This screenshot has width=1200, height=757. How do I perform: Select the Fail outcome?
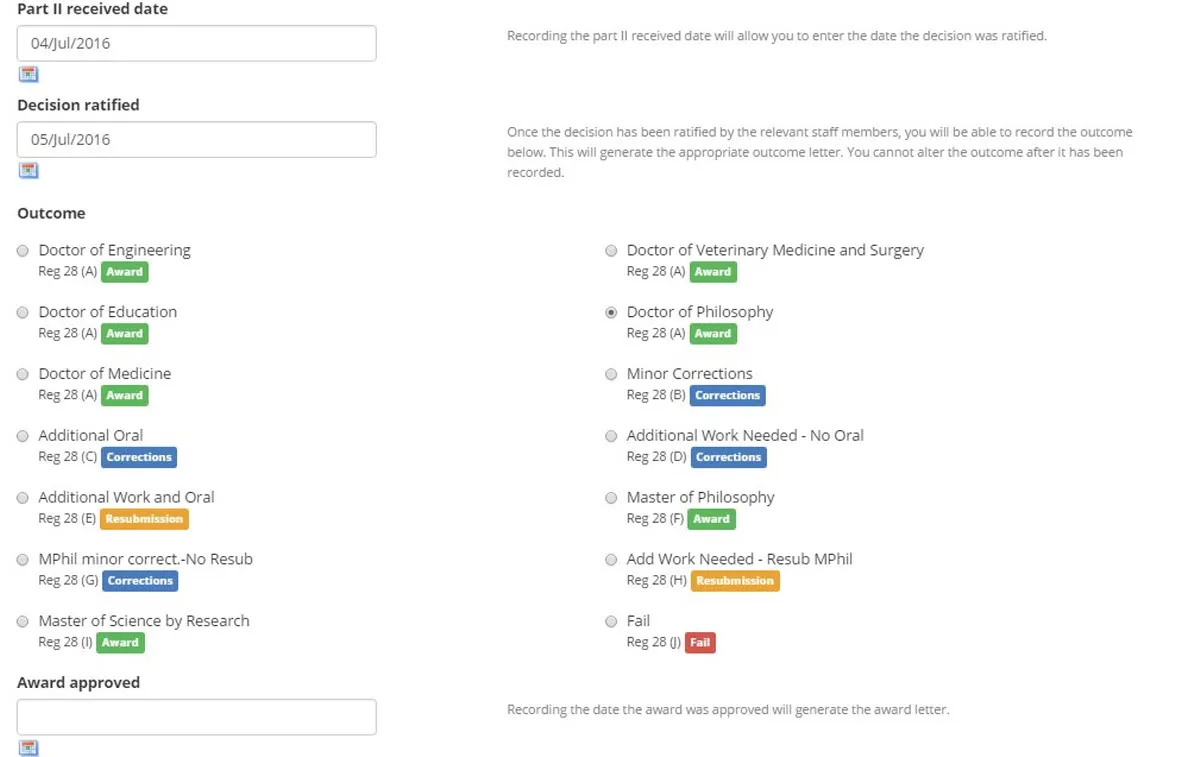pos(611,621)
